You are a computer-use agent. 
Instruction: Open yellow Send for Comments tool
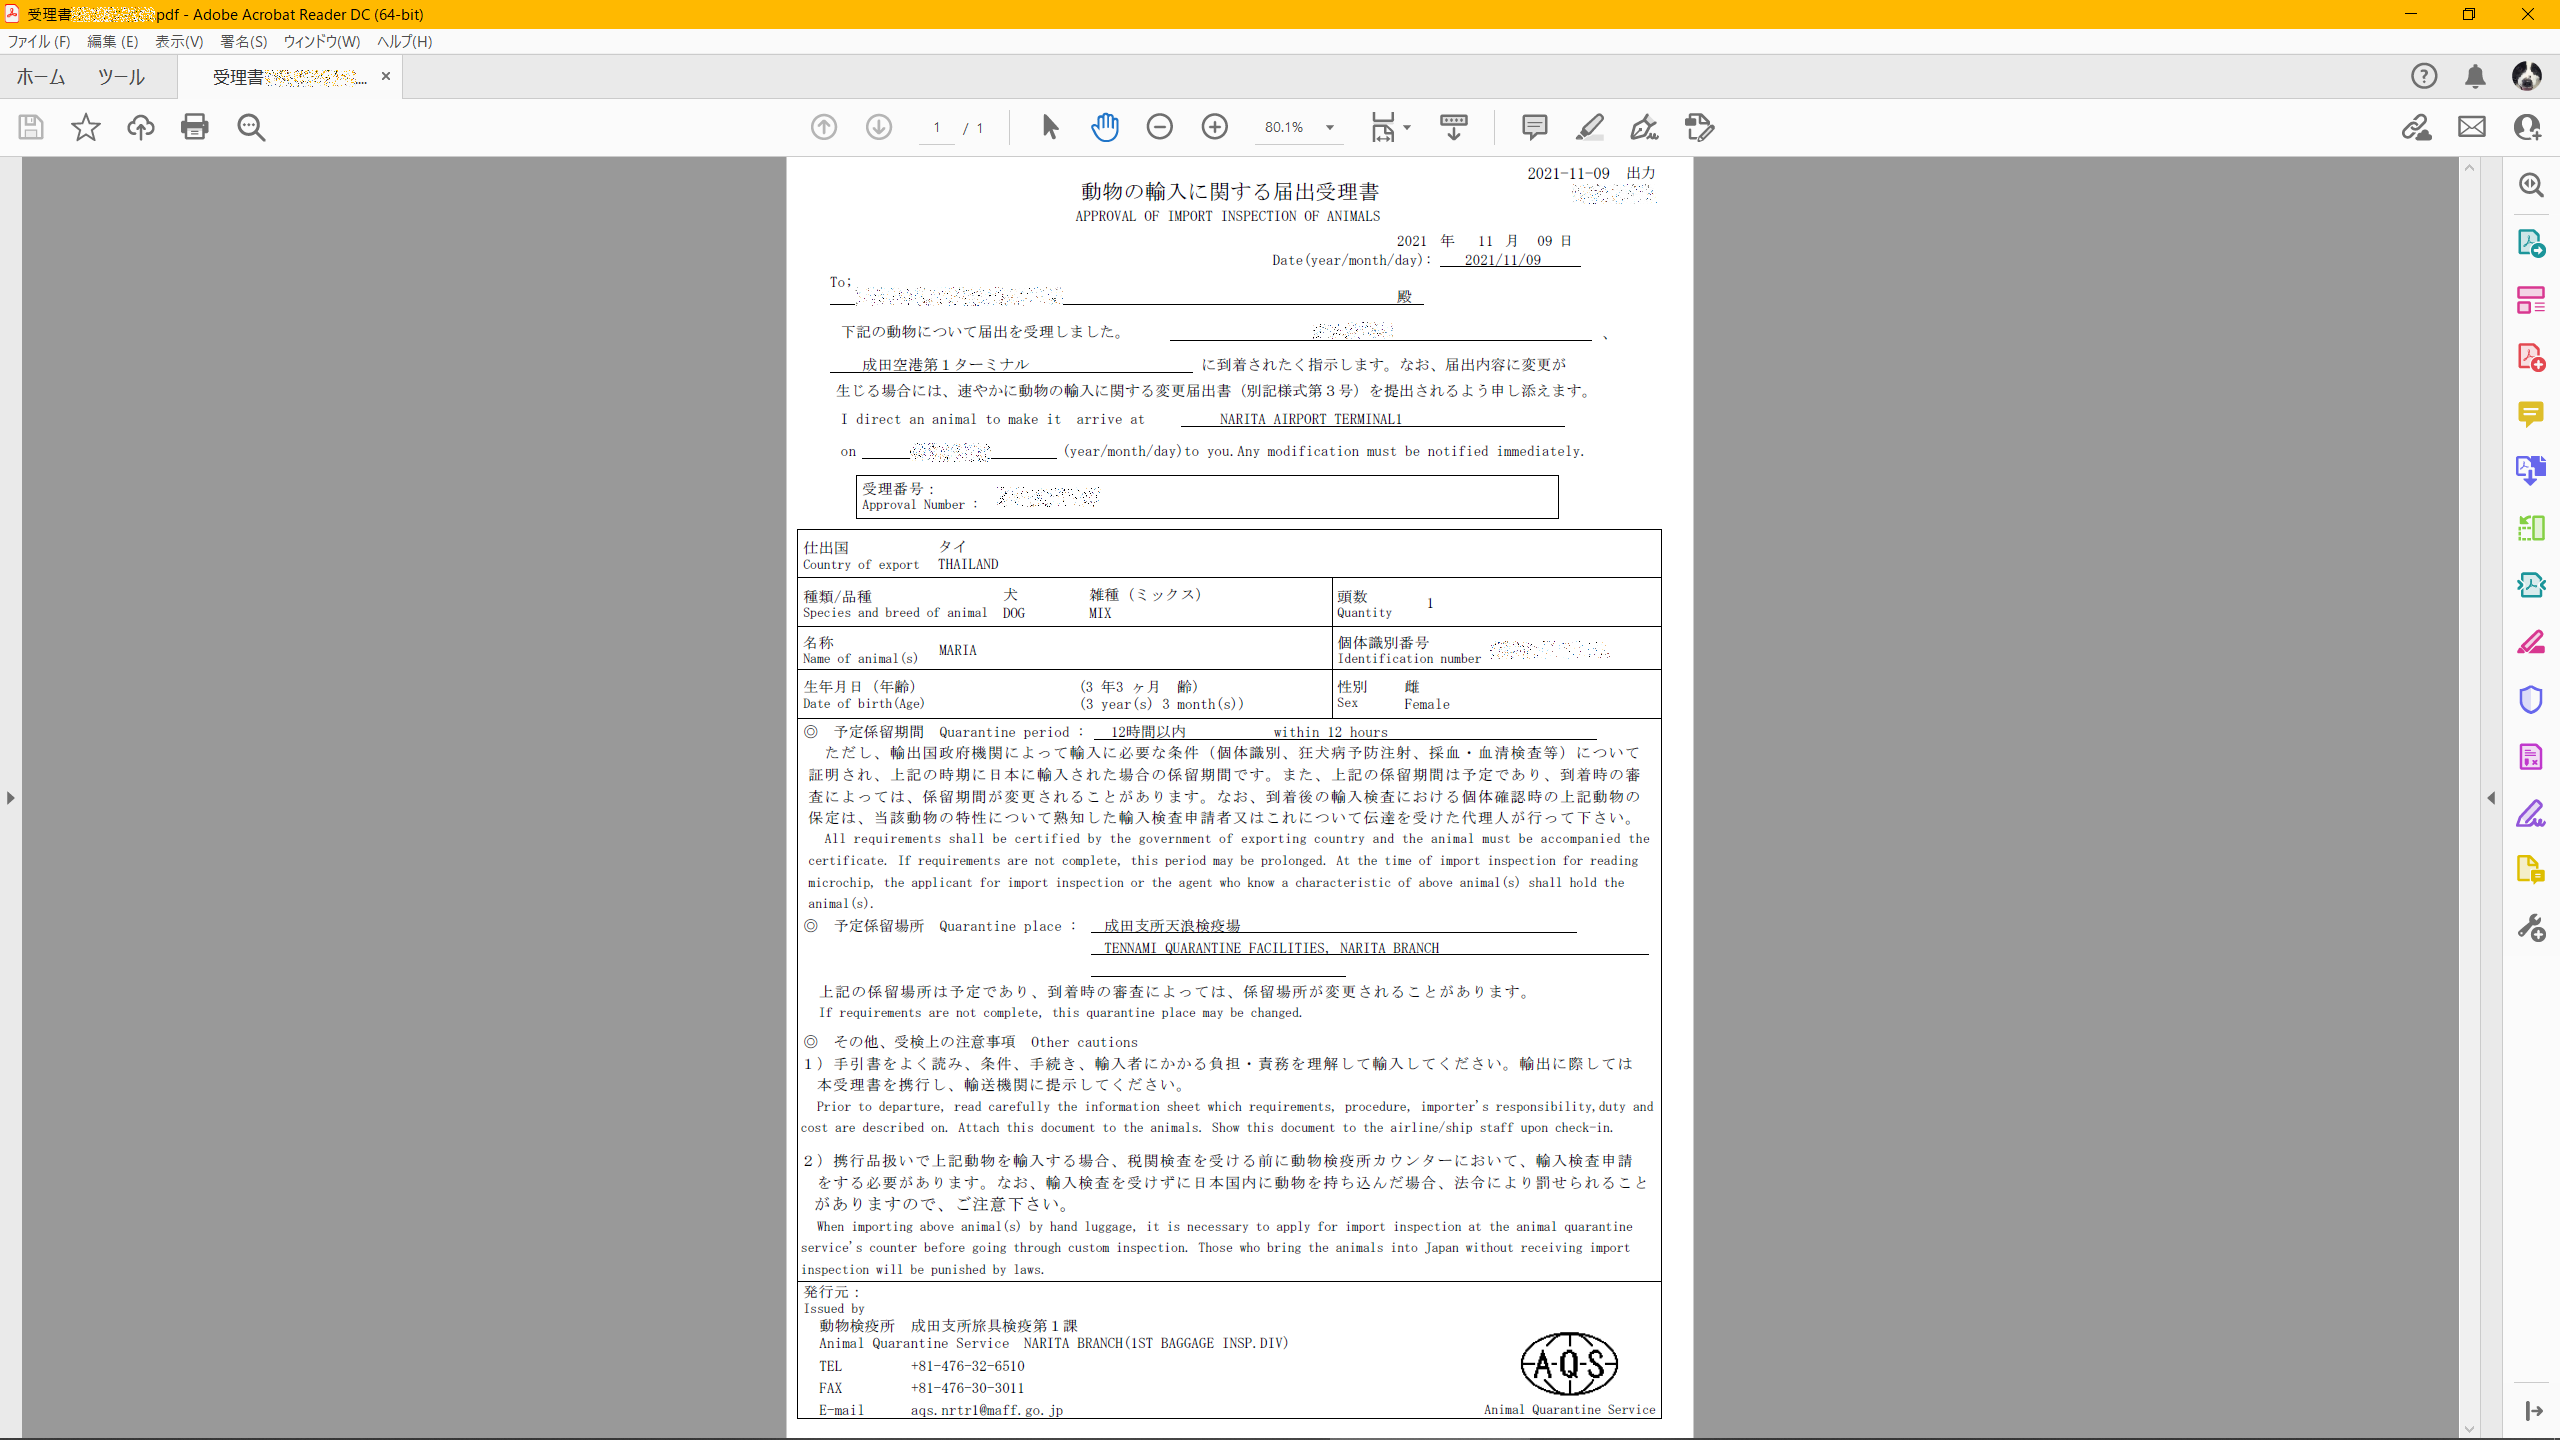coord(2531,870)
